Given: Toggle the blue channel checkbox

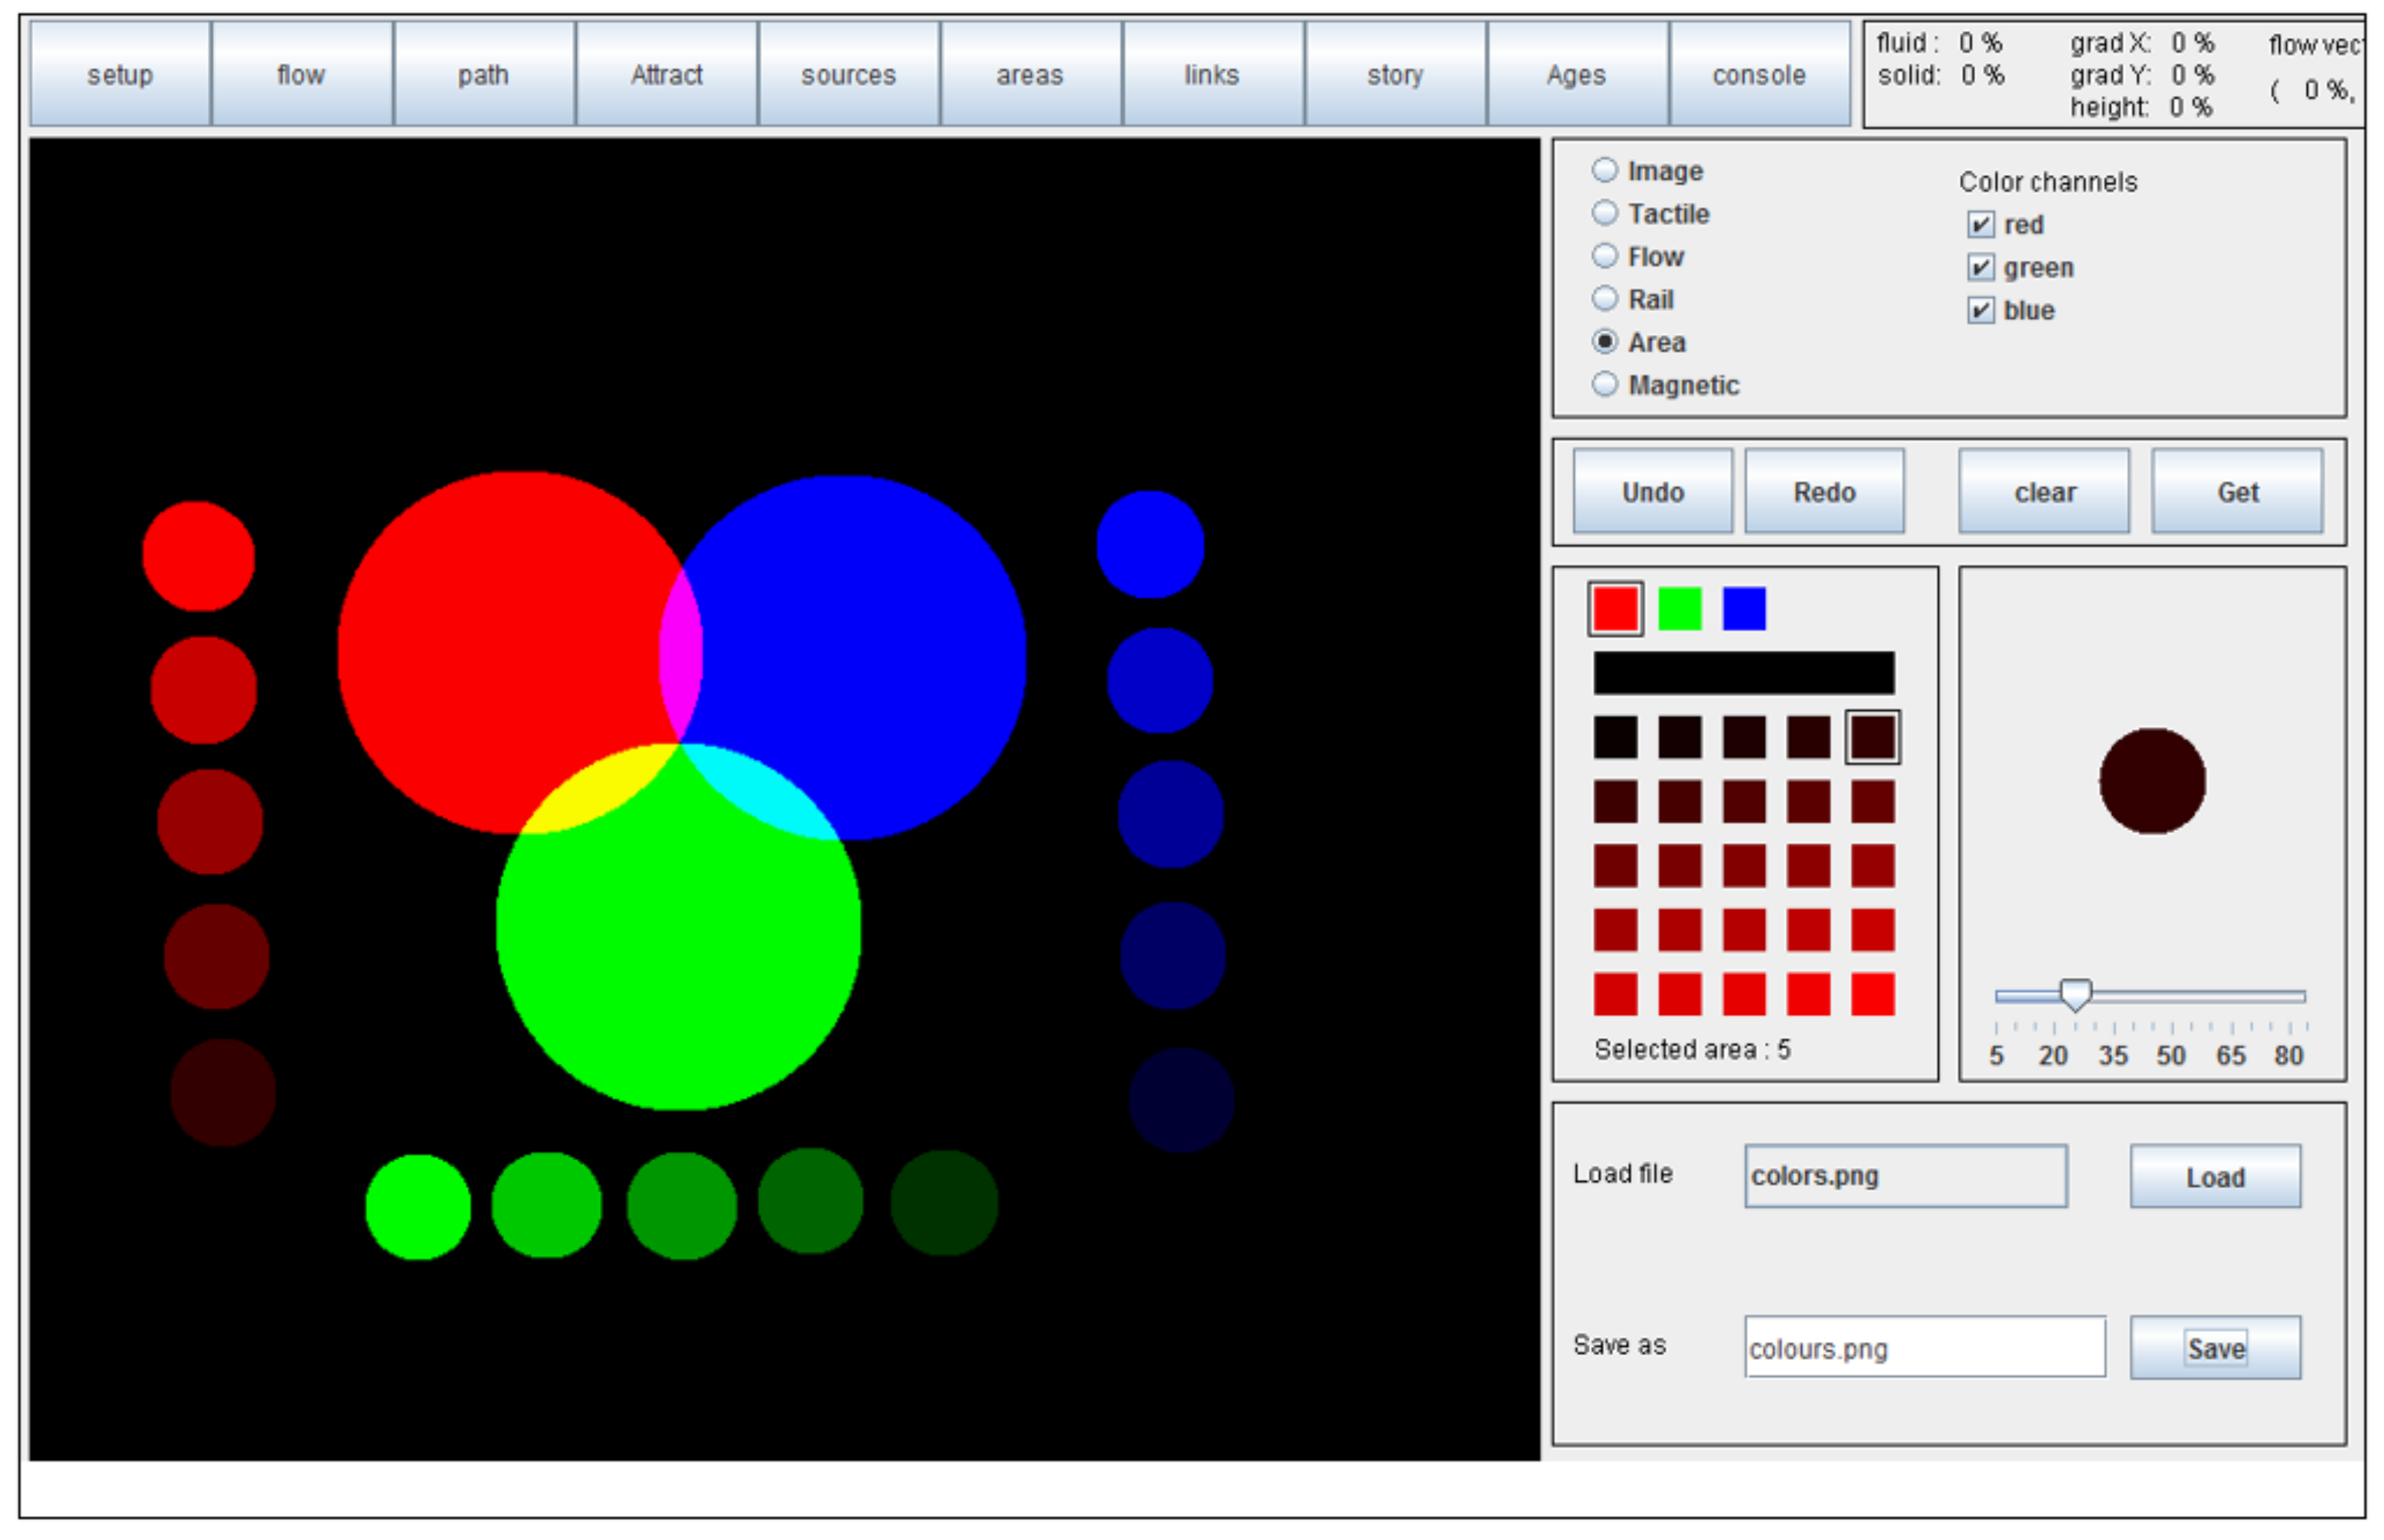Looking at the screenshot, I should (x=1980, y=310).
